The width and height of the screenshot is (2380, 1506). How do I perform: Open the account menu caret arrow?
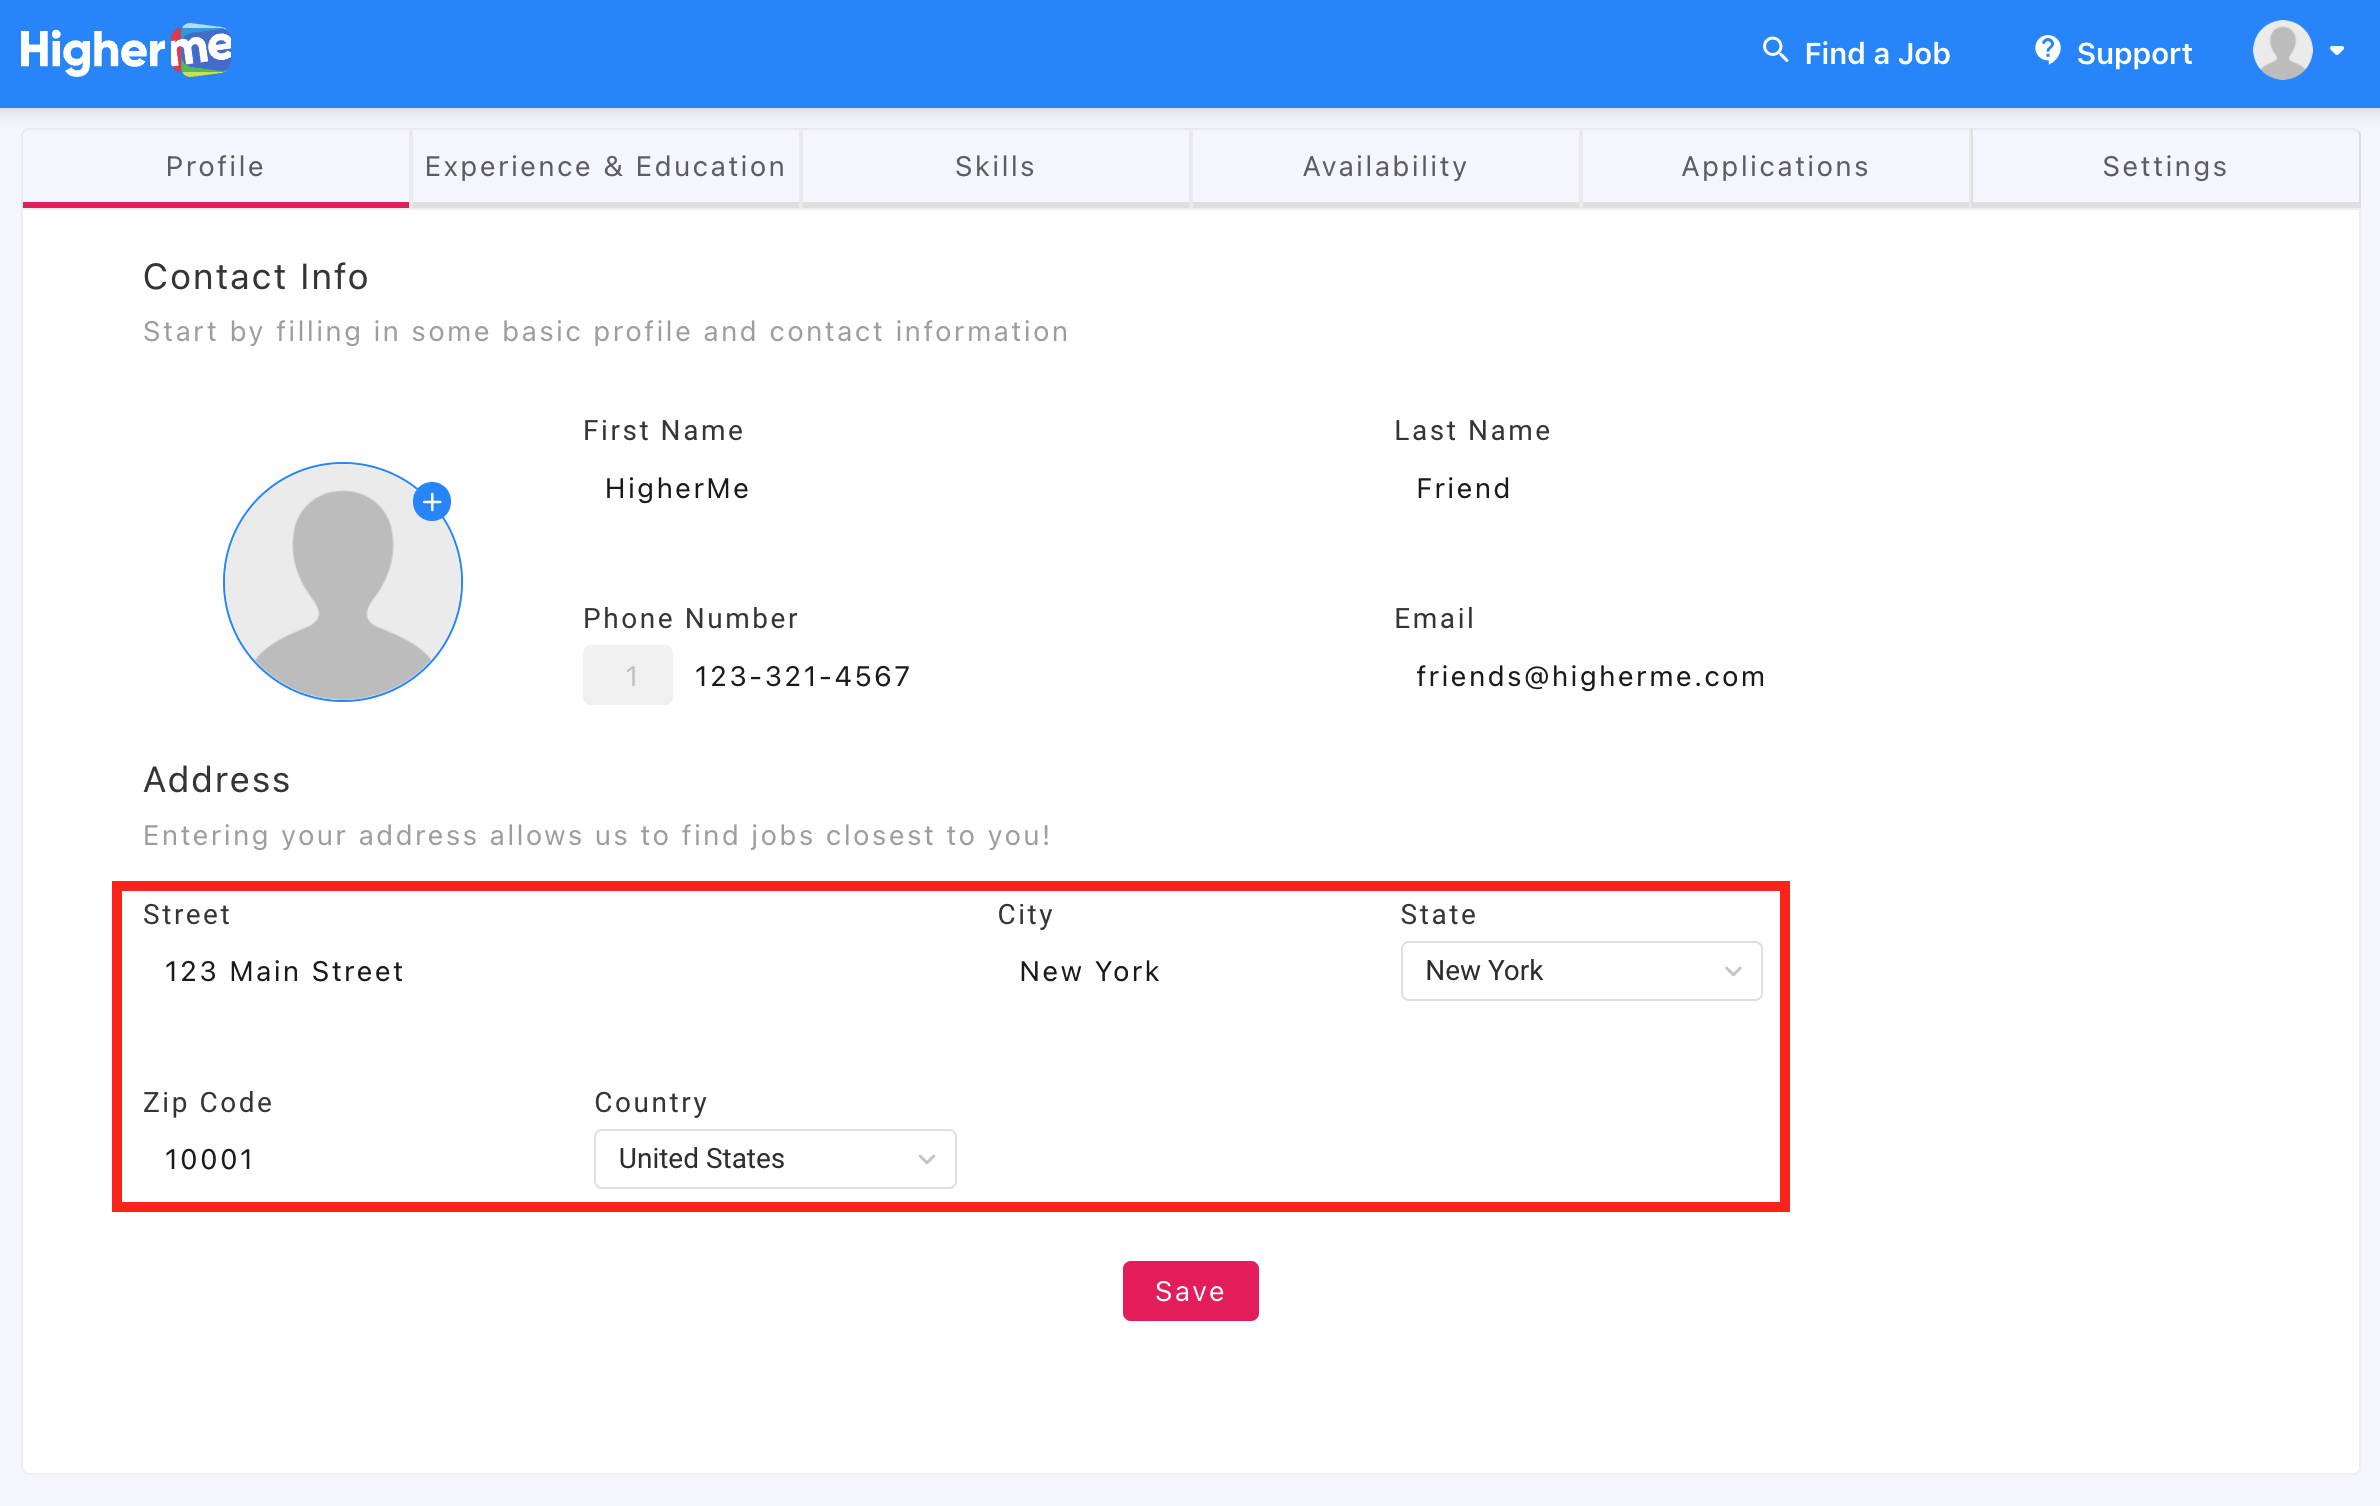(2337, 51)
